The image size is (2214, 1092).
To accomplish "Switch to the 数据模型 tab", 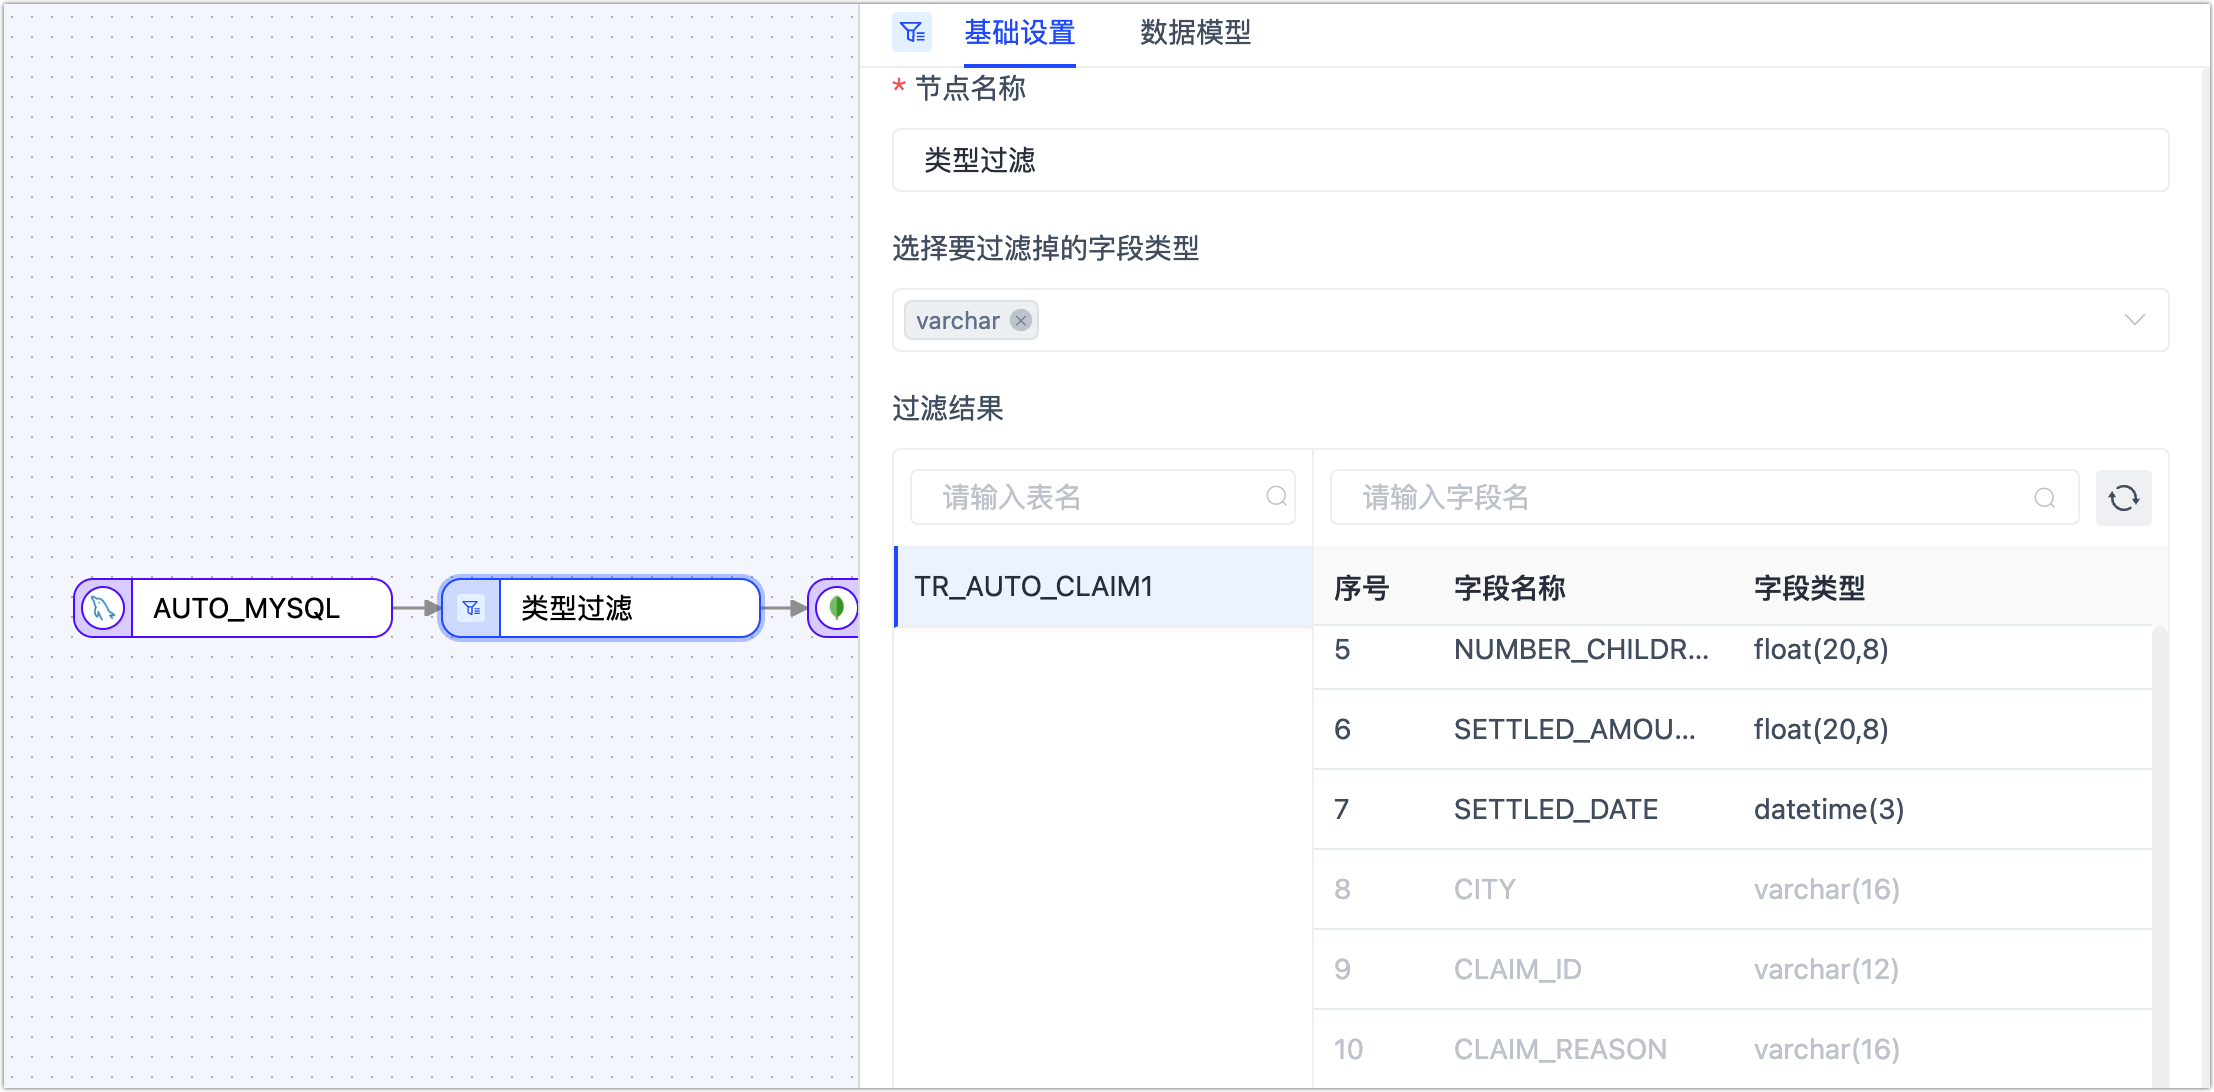I will tap(1194, 33).
